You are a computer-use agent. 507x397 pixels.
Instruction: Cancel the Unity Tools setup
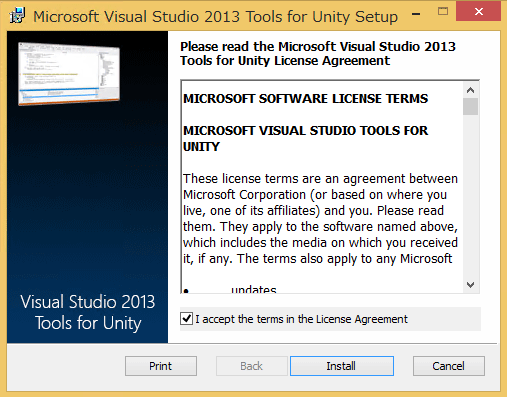click(449, 366)
